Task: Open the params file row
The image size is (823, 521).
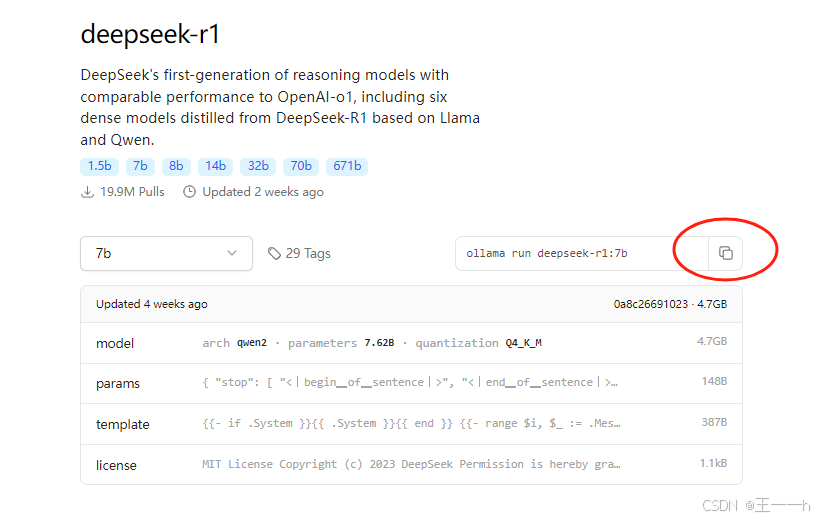Action: (x=411, y=384)
